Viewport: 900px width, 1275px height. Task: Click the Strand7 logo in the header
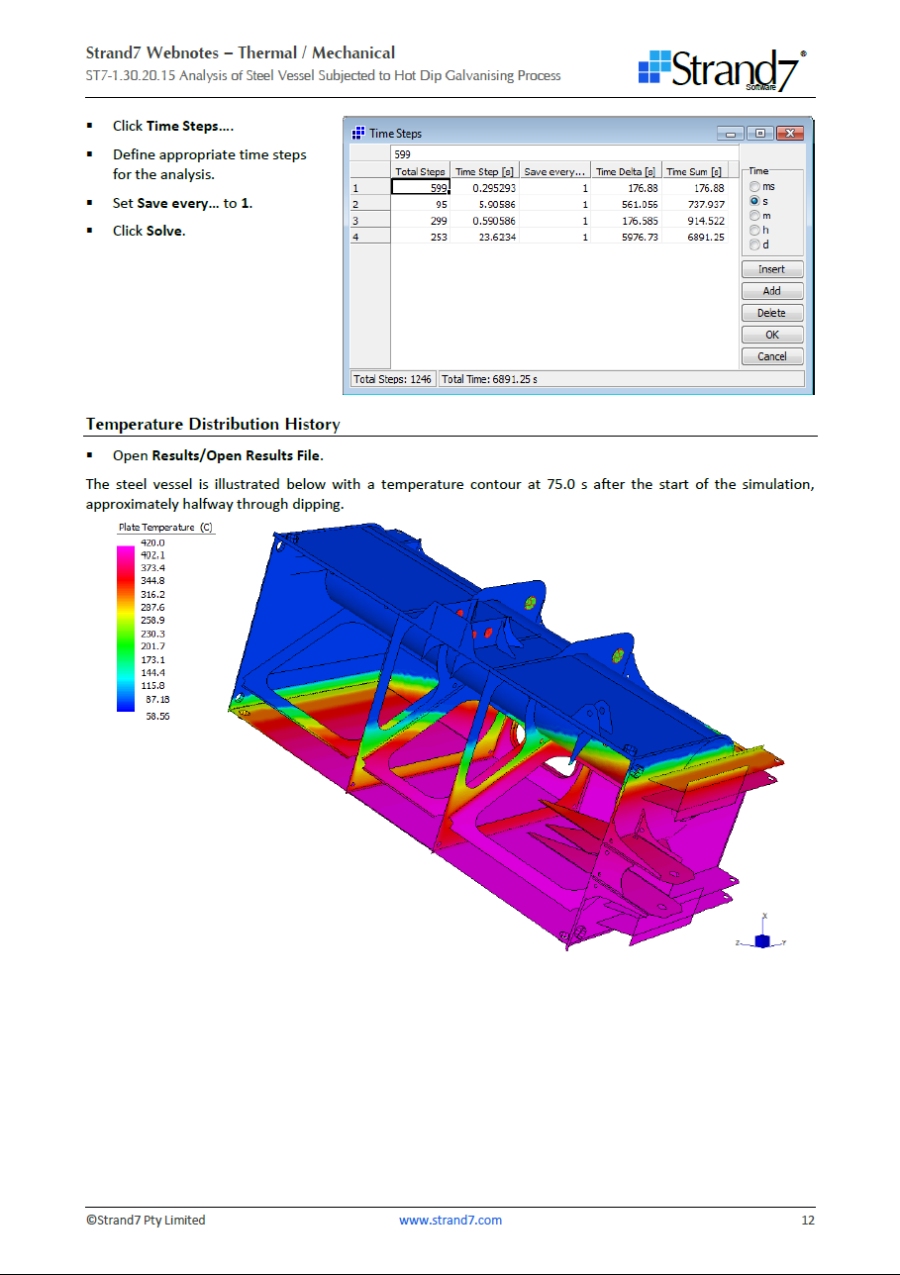(723, 69)
